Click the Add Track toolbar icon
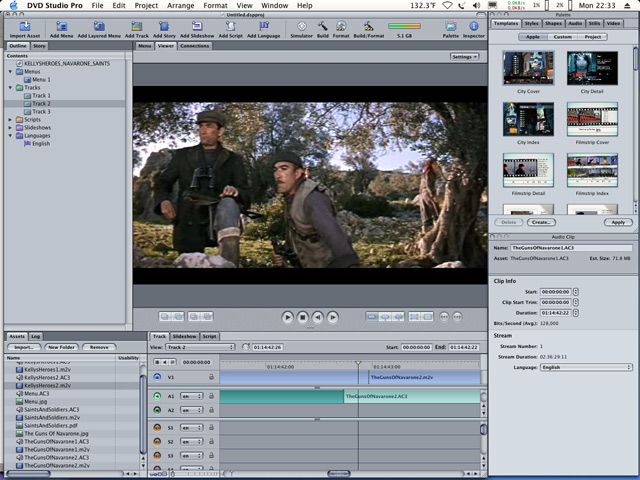This screenshot has width=640, height=480. [136, 27]
